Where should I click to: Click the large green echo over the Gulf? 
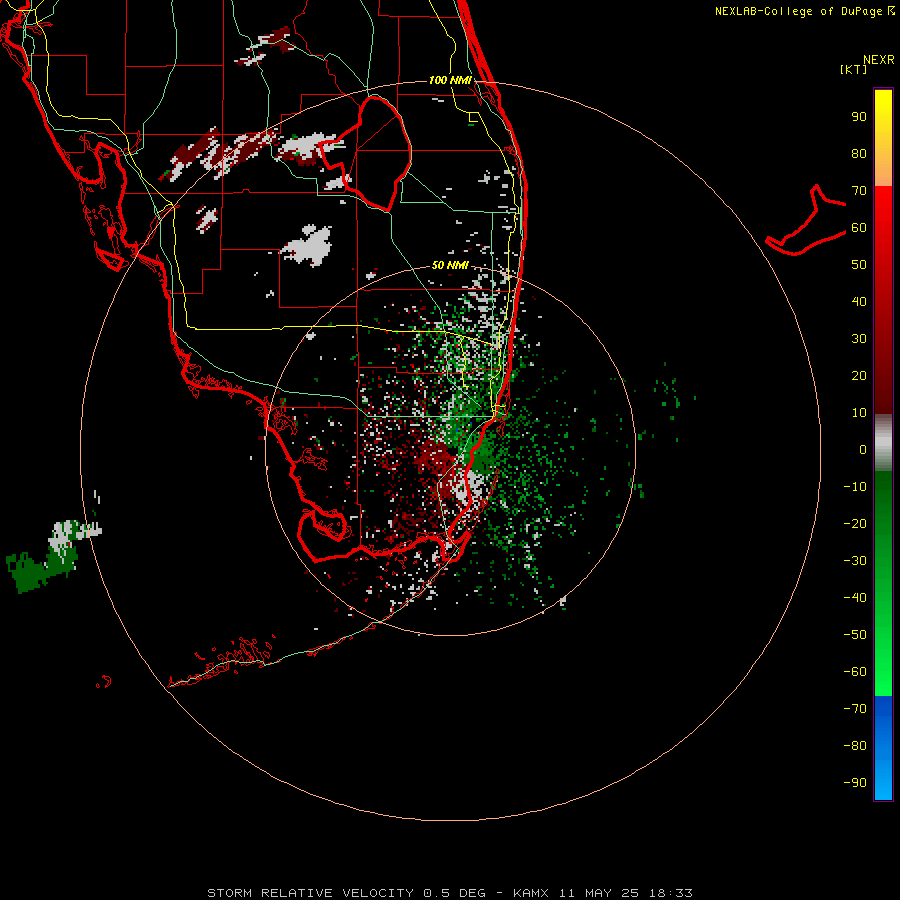point(41,565)
